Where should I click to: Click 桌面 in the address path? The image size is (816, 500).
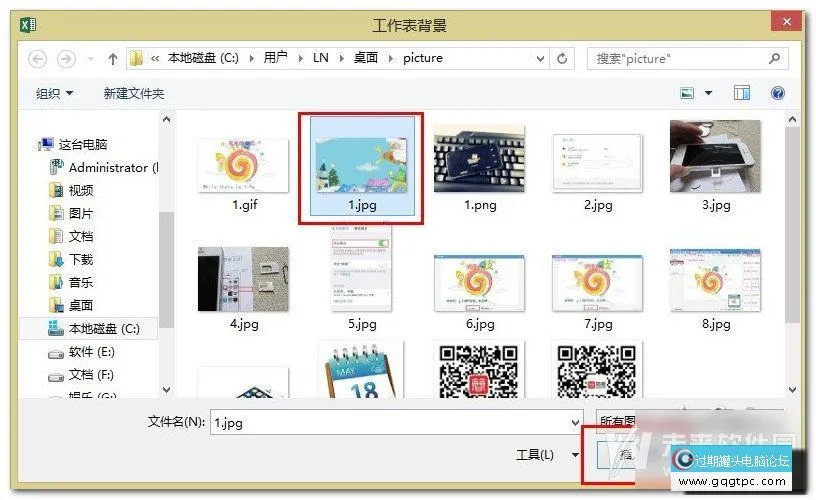tap(366, 58)
